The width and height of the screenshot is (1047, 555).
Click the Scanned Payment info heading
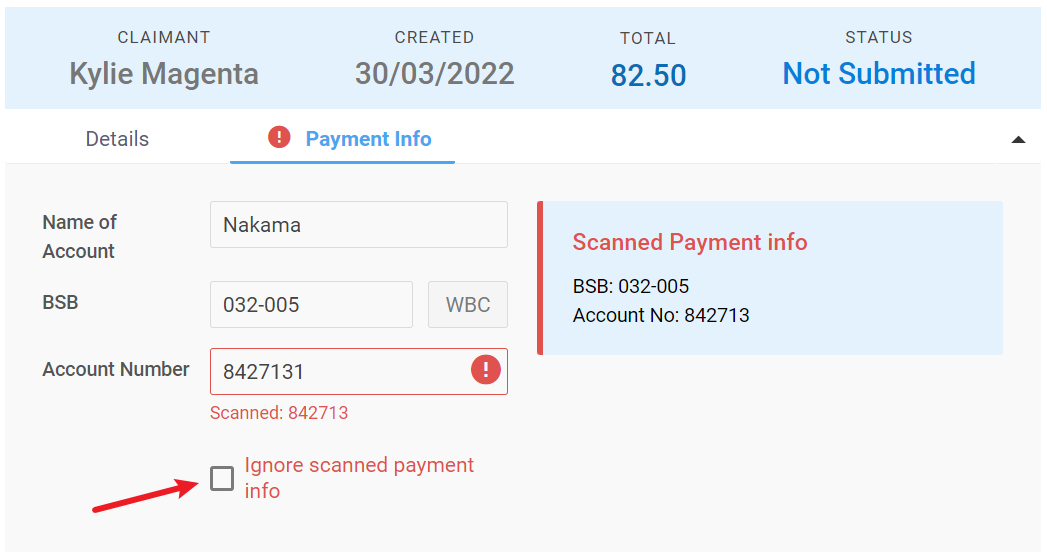point(689,242)
